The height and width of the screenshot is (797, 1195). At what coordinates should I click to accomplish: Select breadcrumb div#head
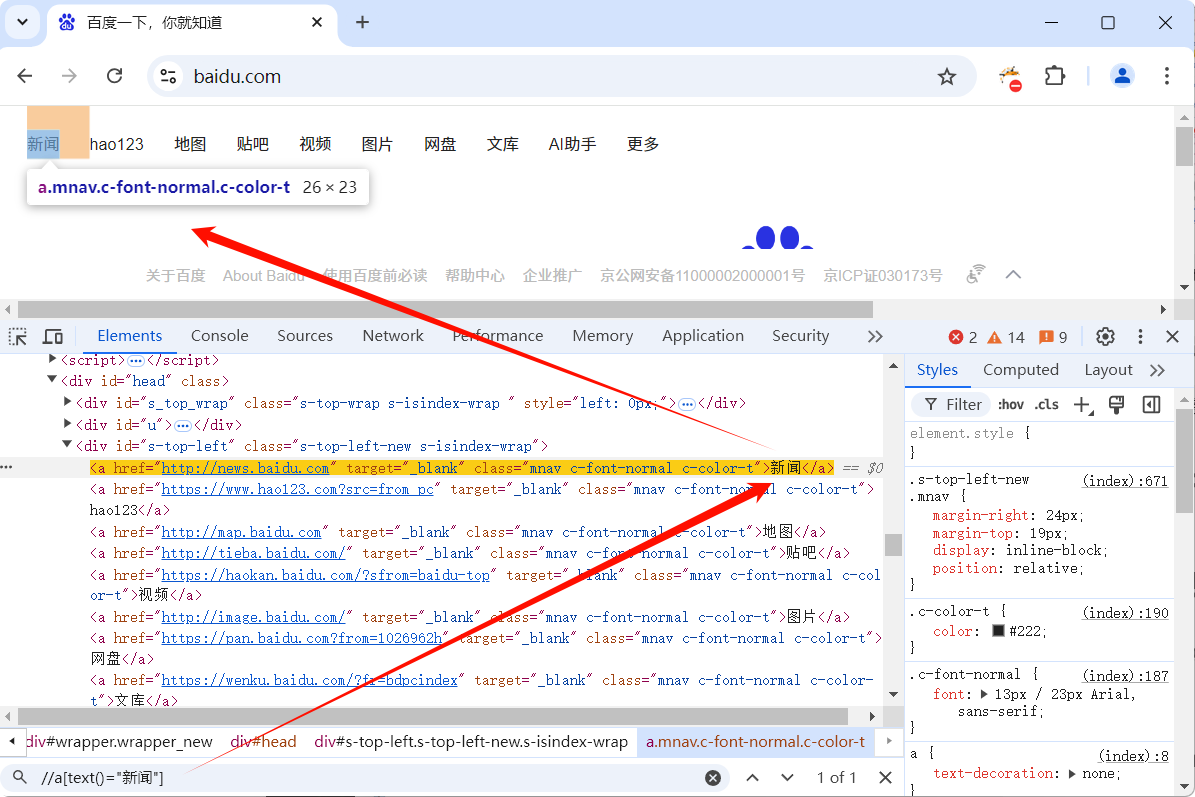(x=263, y=741)
